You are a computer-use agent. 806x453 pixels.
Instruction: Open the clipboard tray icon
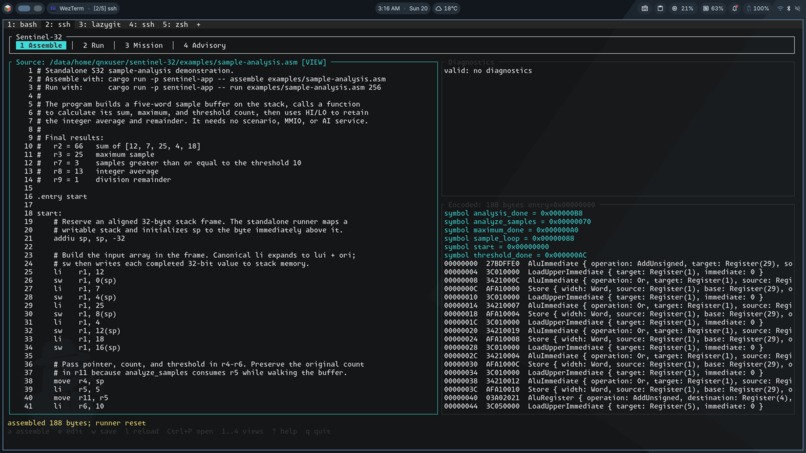click(660, 8)
